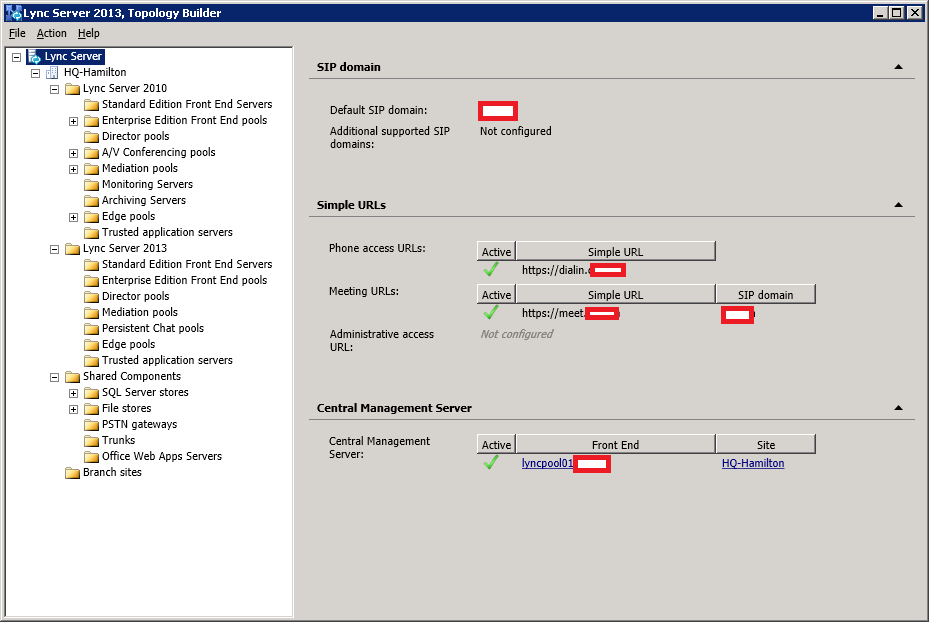Viewport: 929px width, 622px height.
Task: Click the Persistent Chat pools folder icon
Action: tap(91, 329)
